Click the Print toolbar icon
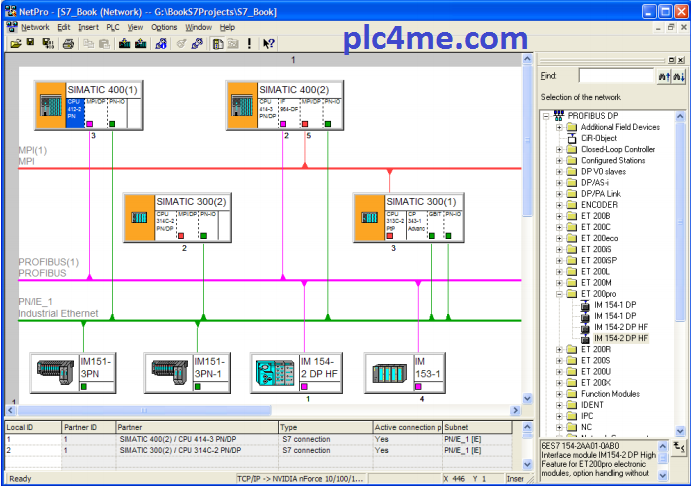Screen dimensions: 691x486 tap(68, 44)
